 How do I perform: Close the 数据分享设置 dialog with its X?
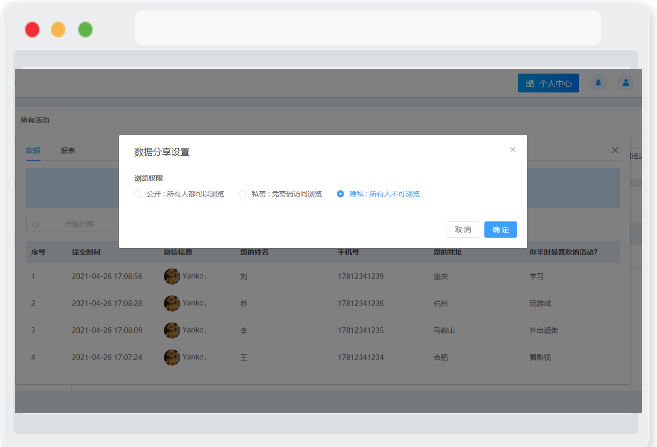pos(512,150)
